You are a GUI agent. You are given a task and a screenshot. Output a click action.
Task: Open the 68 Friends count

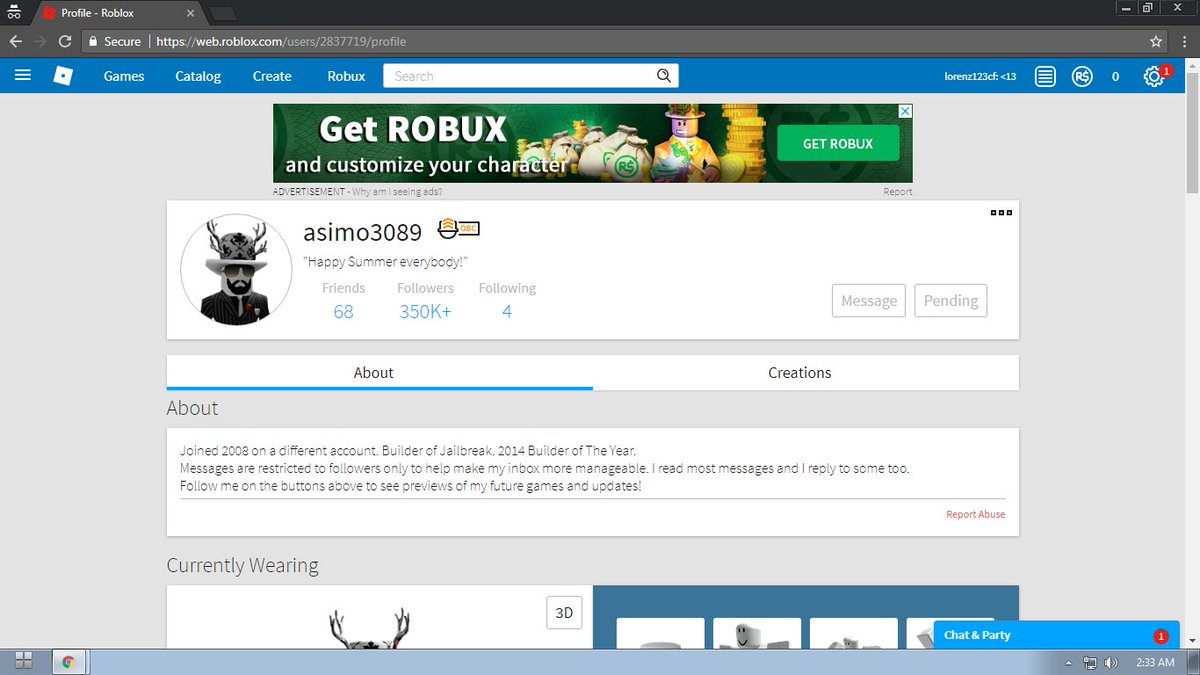[x=343, y=311]
